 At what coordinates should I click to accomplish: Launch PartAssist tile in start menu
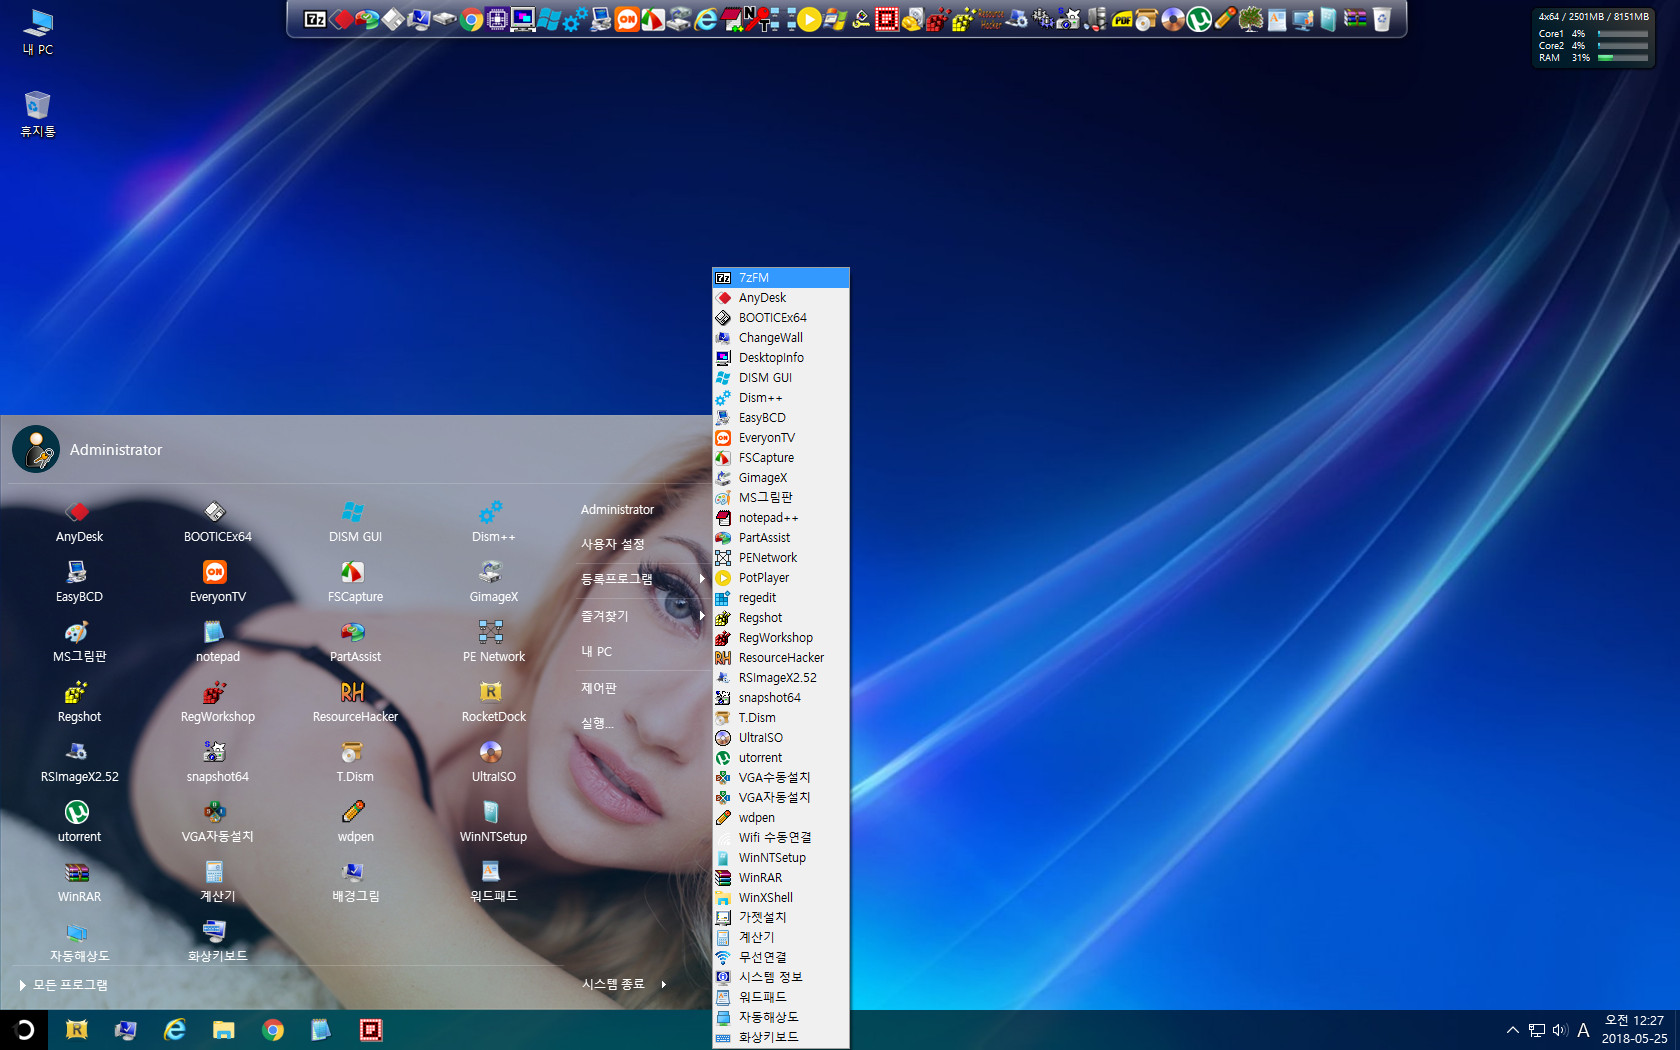pos(355,642)
